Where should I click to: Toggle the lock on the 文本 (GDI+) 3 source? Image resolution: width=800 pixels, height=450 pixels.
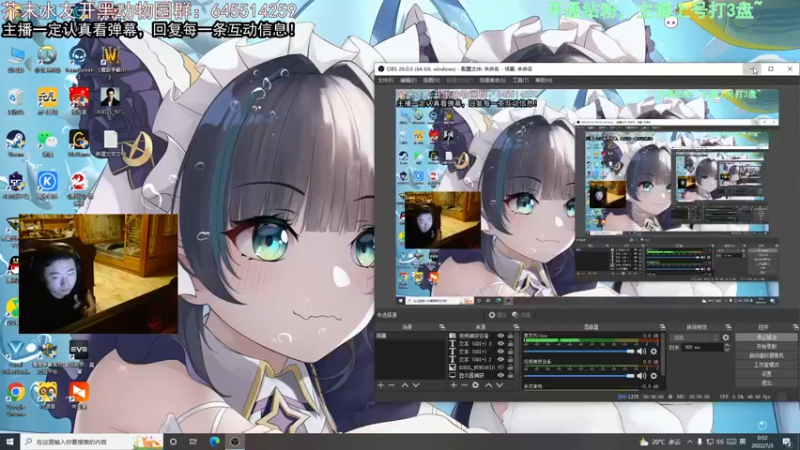coord(510,344)
